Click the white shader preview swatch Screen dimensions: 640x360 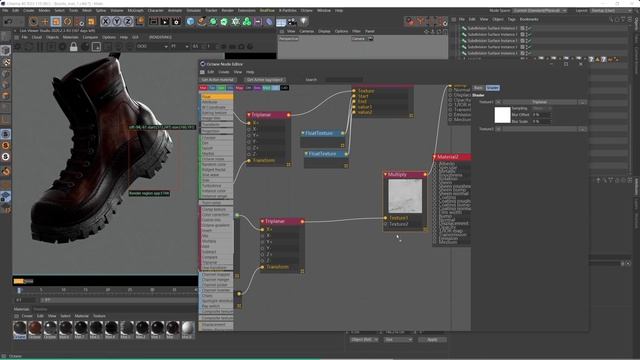[x=502, y=115]
